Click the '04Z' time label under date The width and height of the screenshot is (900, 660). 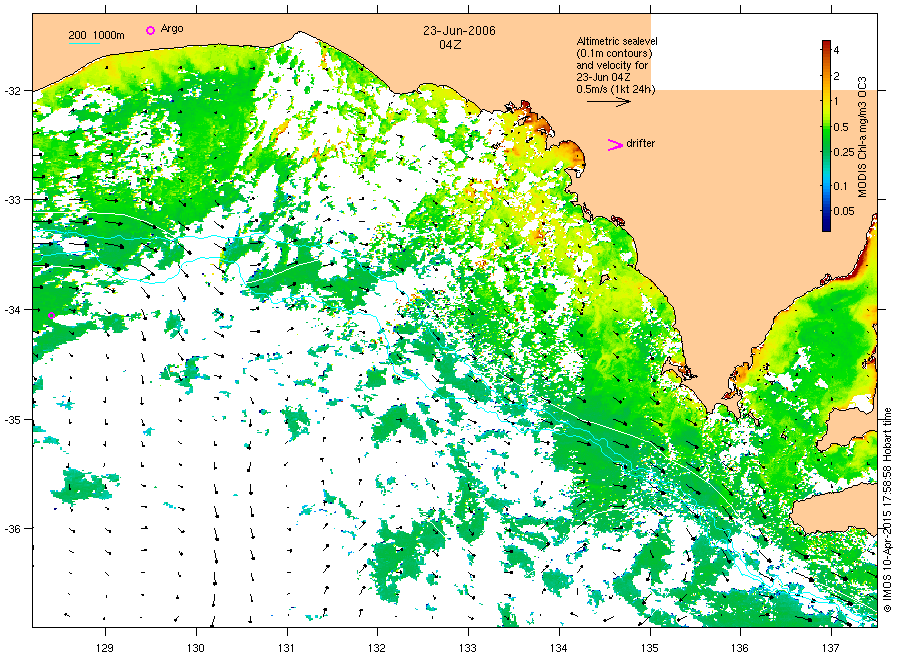coord(450,45)
